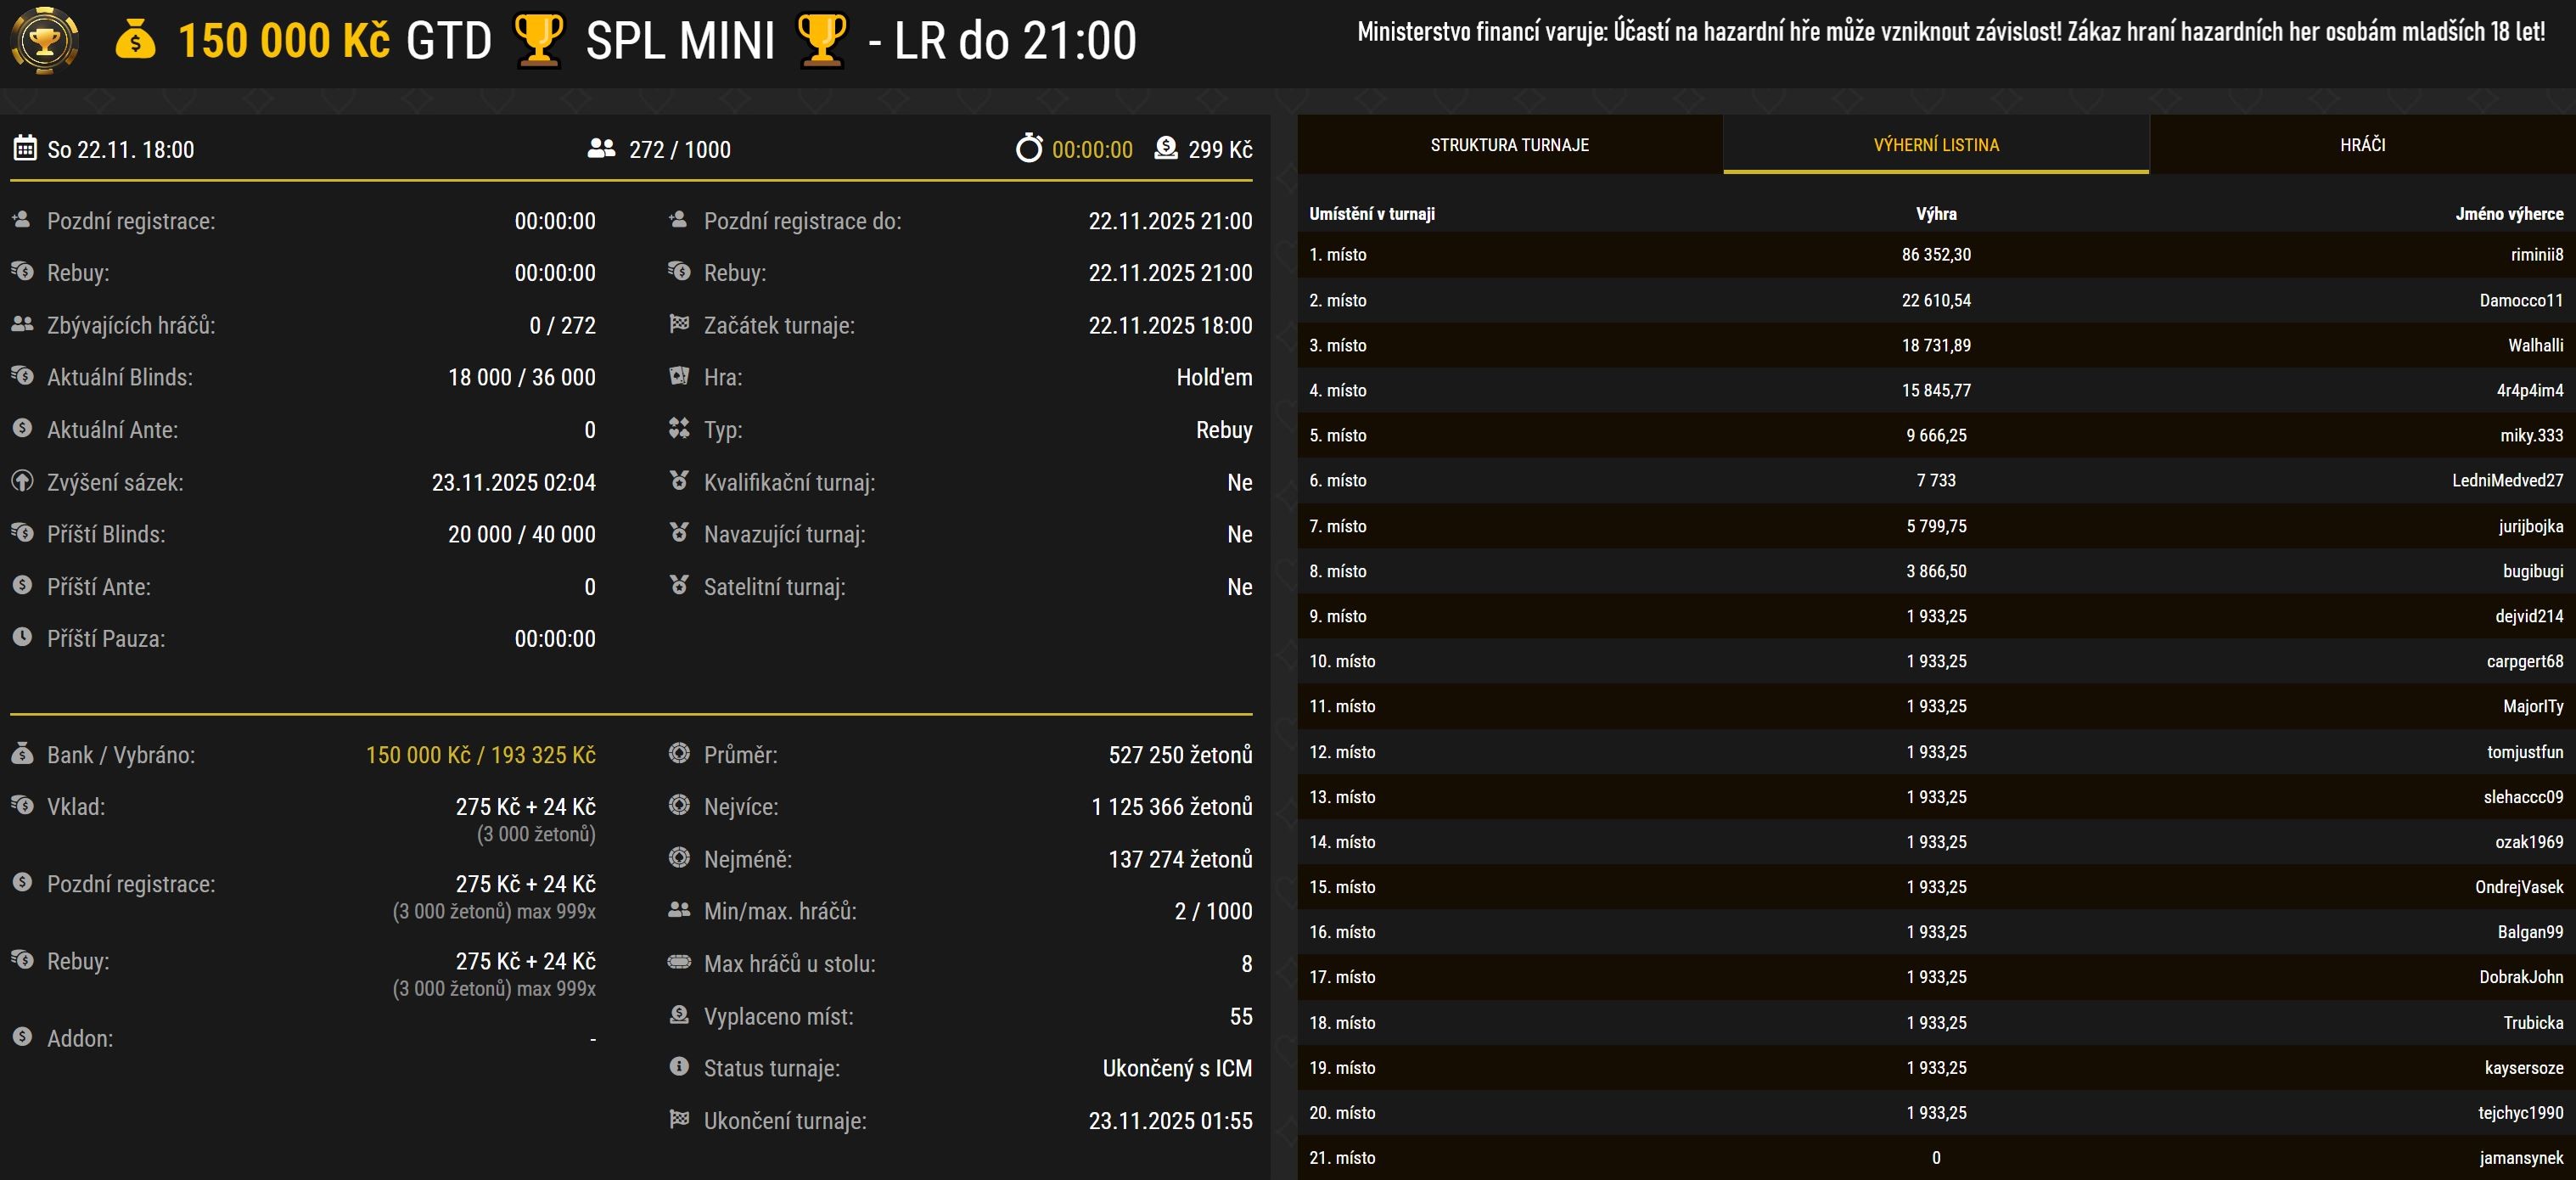Click the buy-in coin icon beside 299 Kč

[x=1165, y=149]
